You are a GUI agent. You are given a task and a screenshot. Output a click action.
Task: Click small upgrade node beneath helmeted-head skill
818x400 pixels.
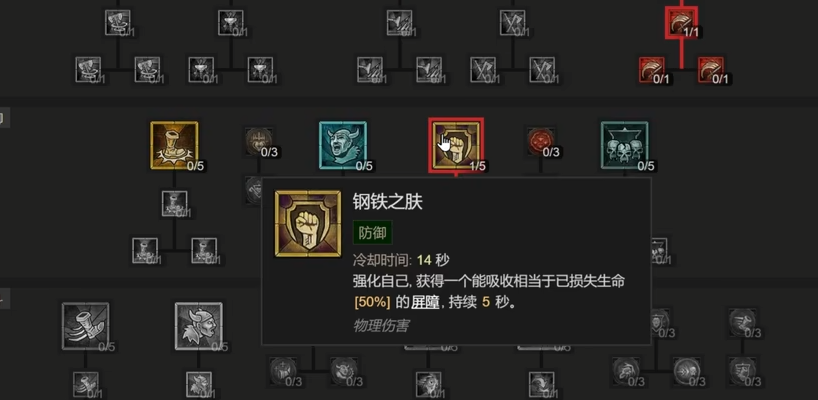click(199, 384)
